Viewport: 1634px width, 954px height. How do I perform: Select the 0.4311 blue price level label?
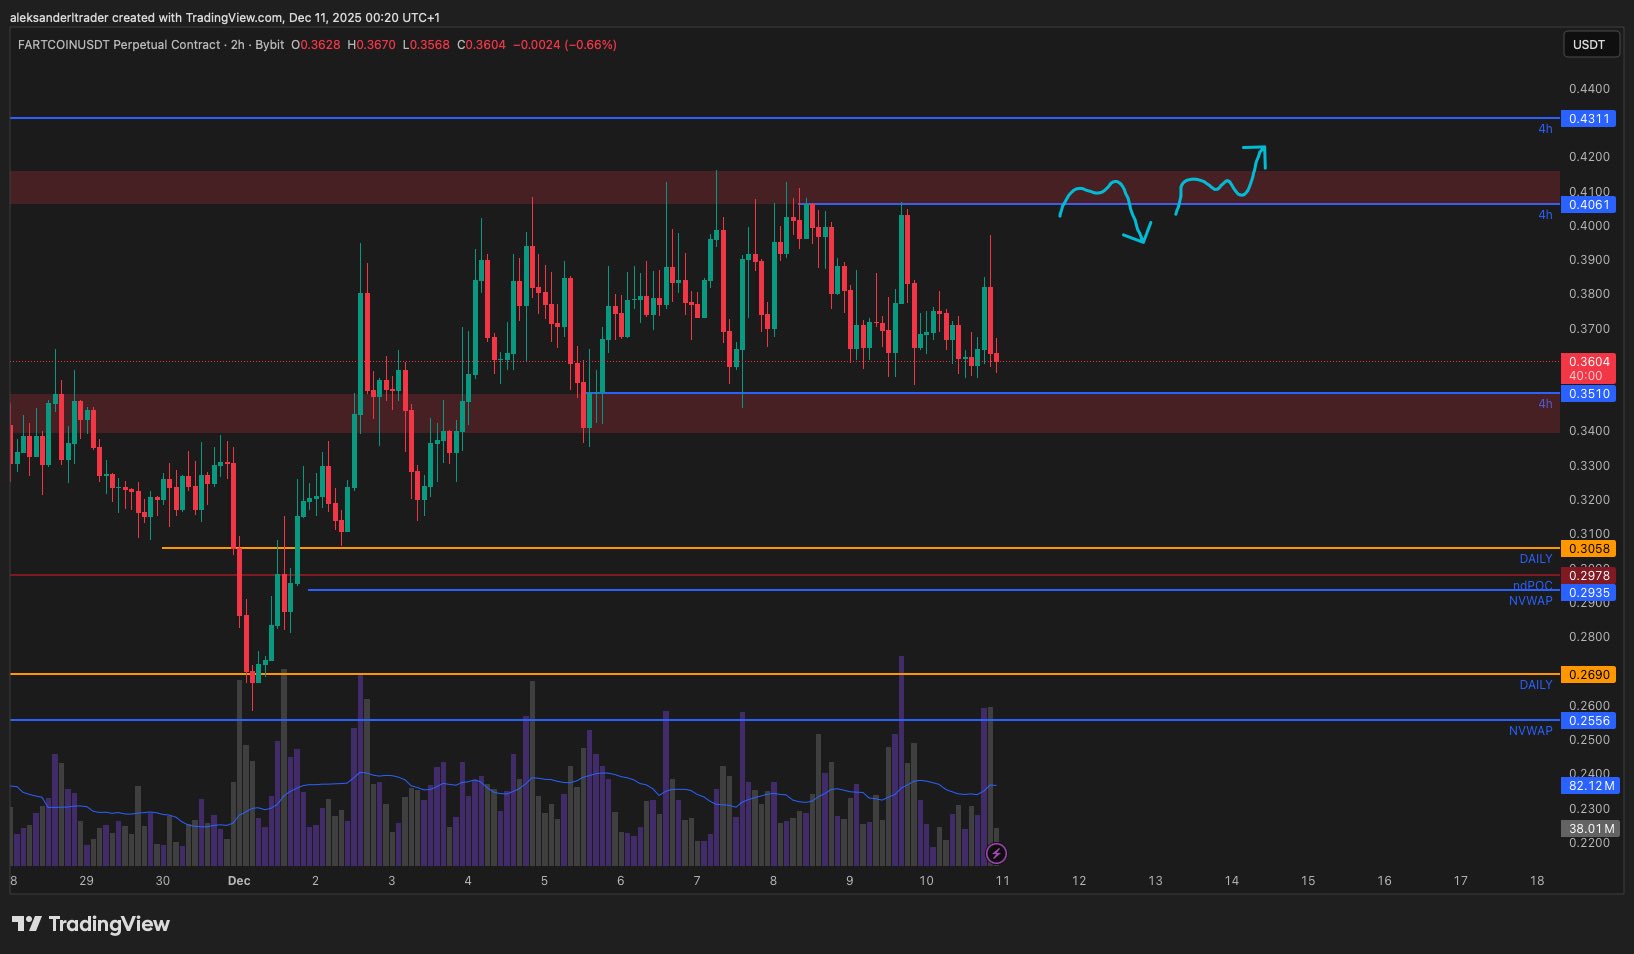click(x=1588, y=118)
